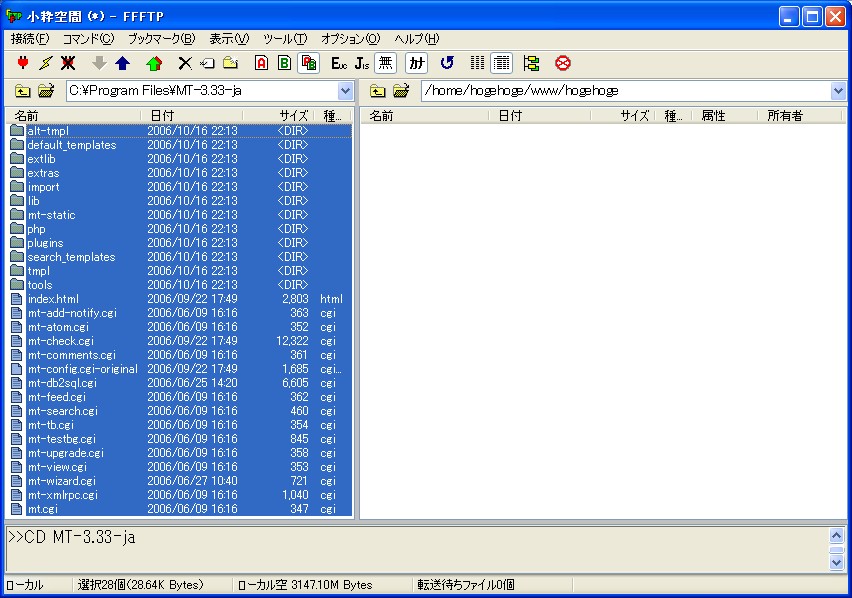The width and height of the screenshot is (852, 598).
Task: Toggle JIS kanji code conversion
Action: tap(362, 63)
